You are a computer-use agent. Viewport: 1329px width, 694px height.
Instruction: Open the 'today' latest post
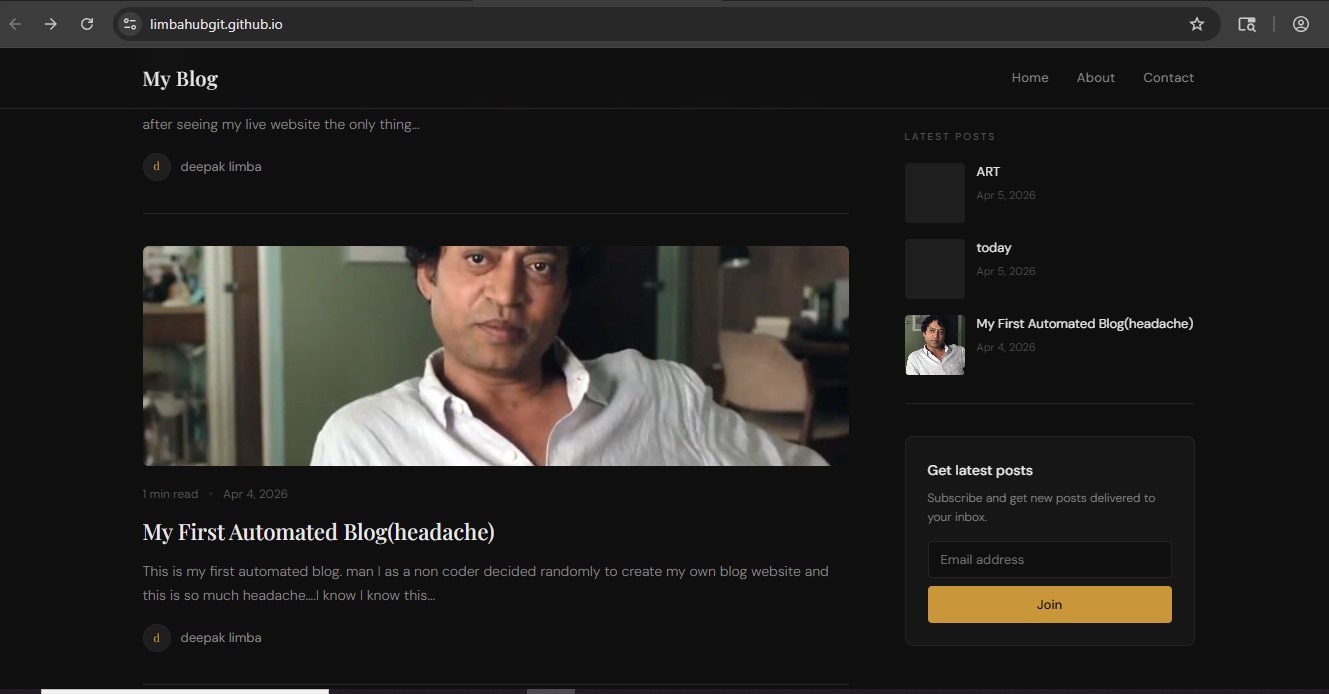coord(994,248)
